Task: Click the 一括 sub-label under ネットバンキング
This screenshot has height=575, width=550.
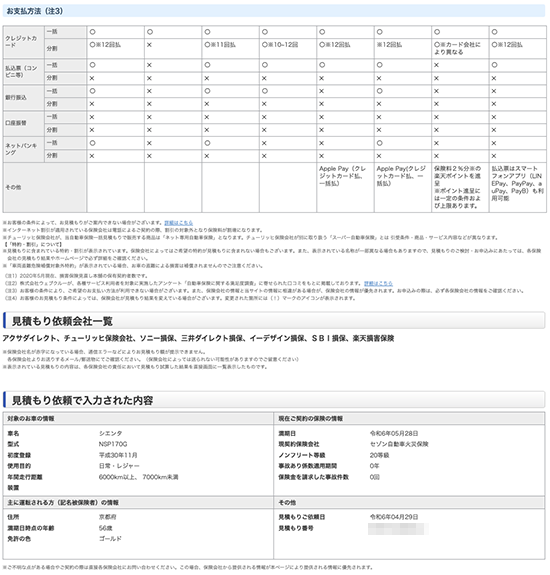Action: coord(65,143)
